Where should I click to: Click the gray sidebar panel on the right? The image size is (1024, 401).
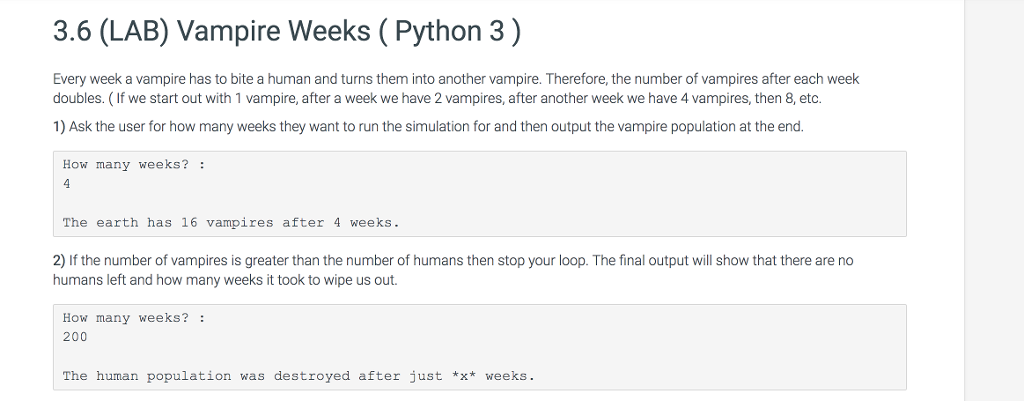tap(994, 200)
